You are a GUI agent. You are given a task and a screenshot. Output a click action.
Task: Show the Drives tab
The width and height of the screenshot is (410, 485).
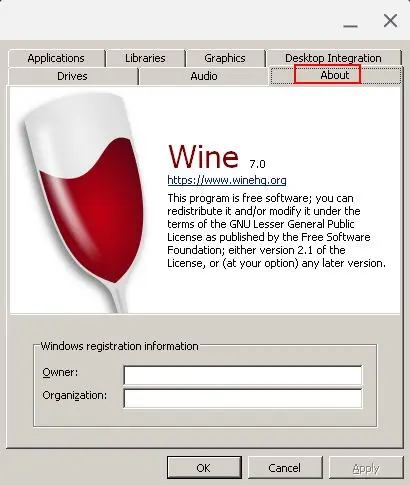(x=72, y=76)
